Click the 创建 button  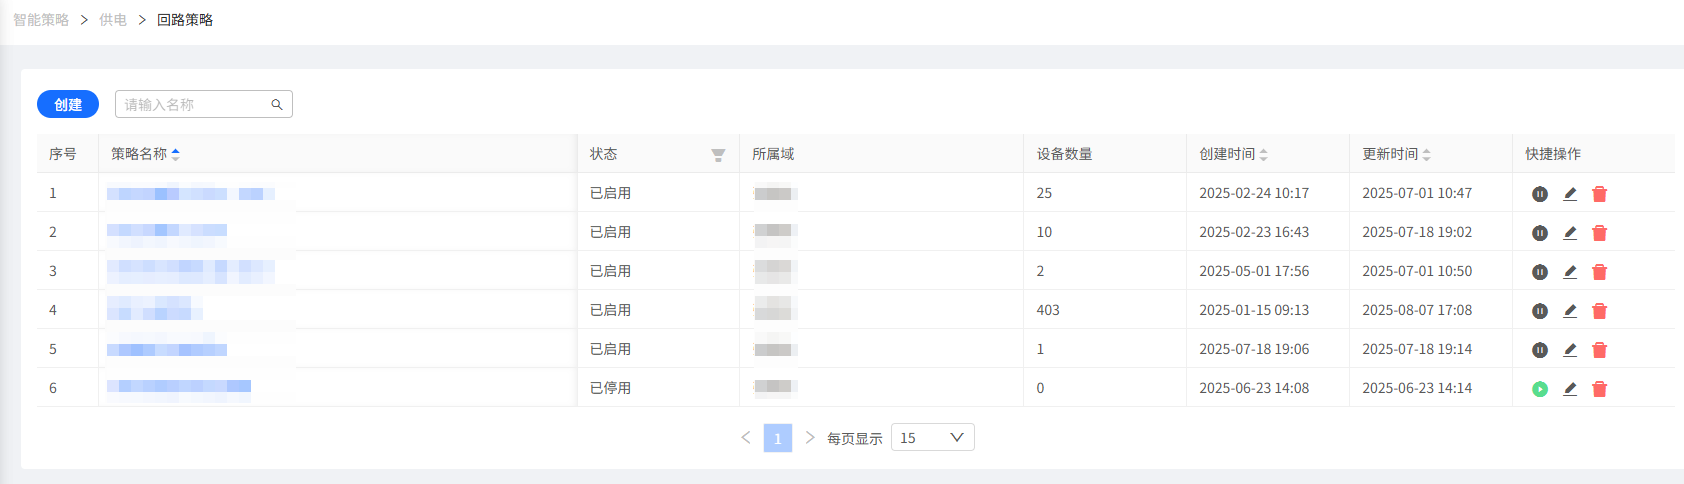(x=68, y=104)
